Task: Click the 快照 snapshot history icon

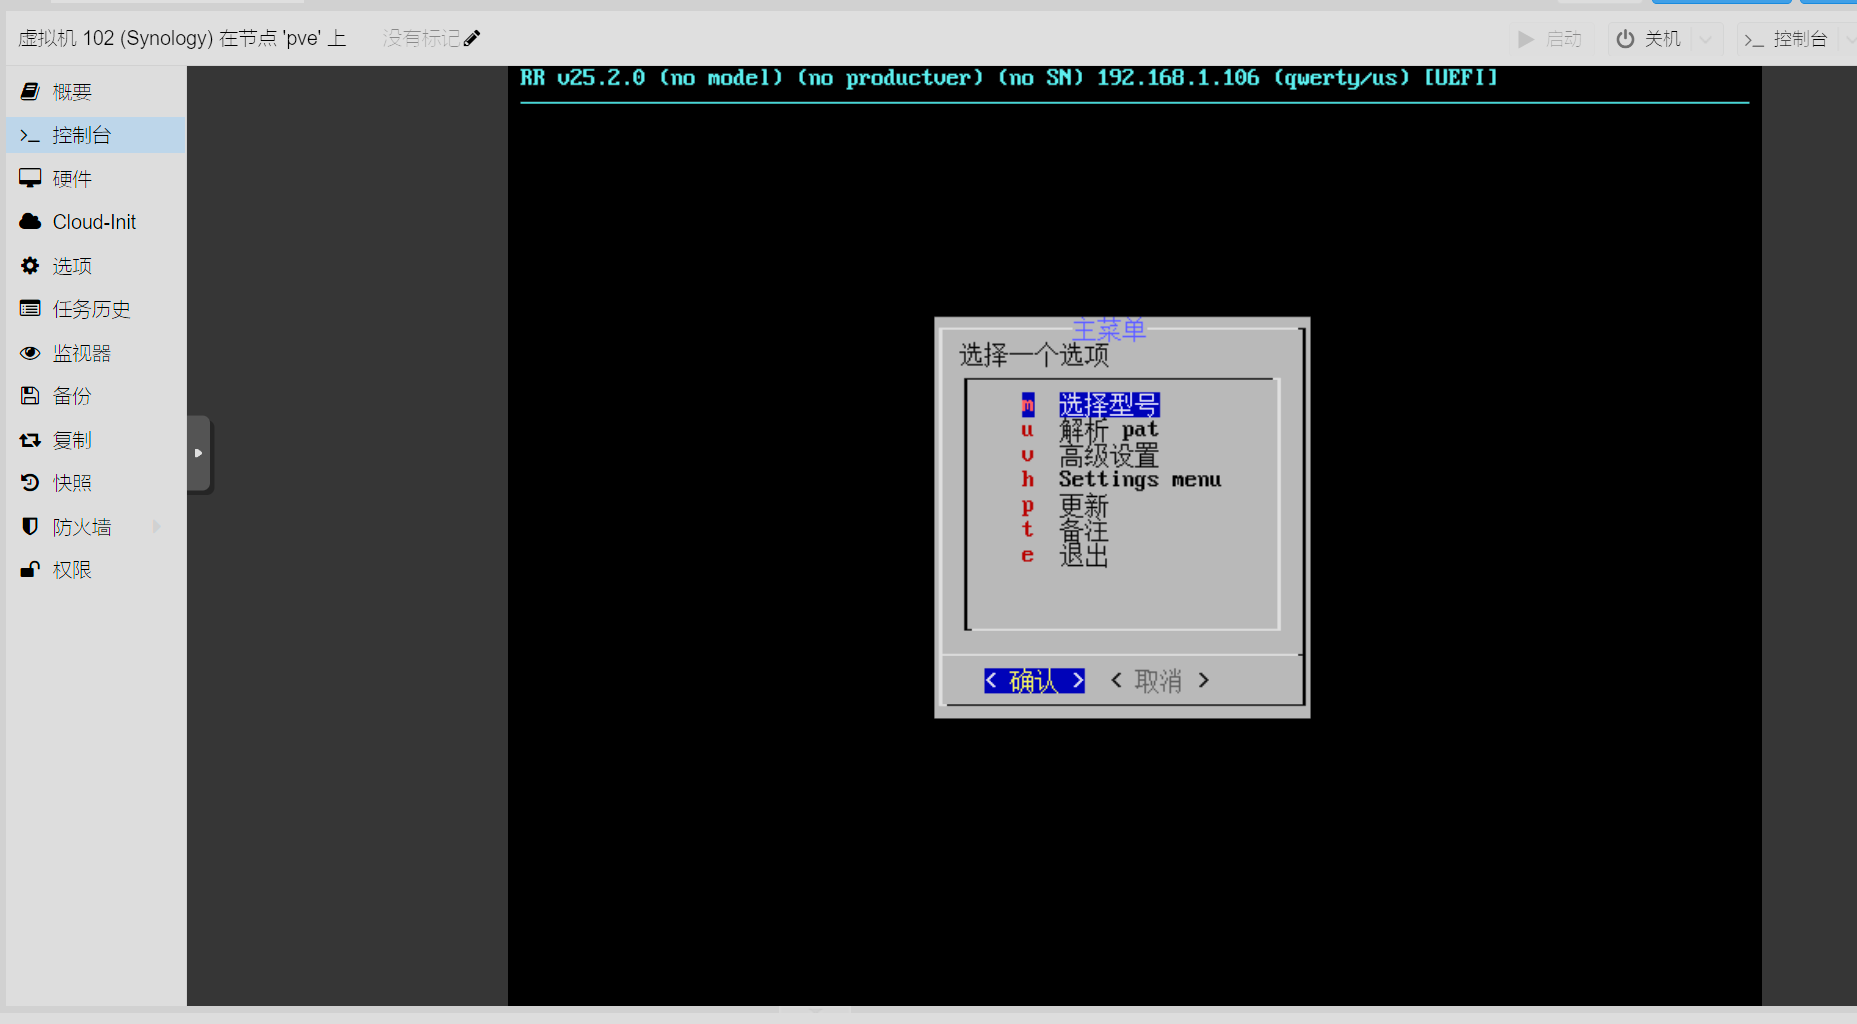Action: (30, 483)
